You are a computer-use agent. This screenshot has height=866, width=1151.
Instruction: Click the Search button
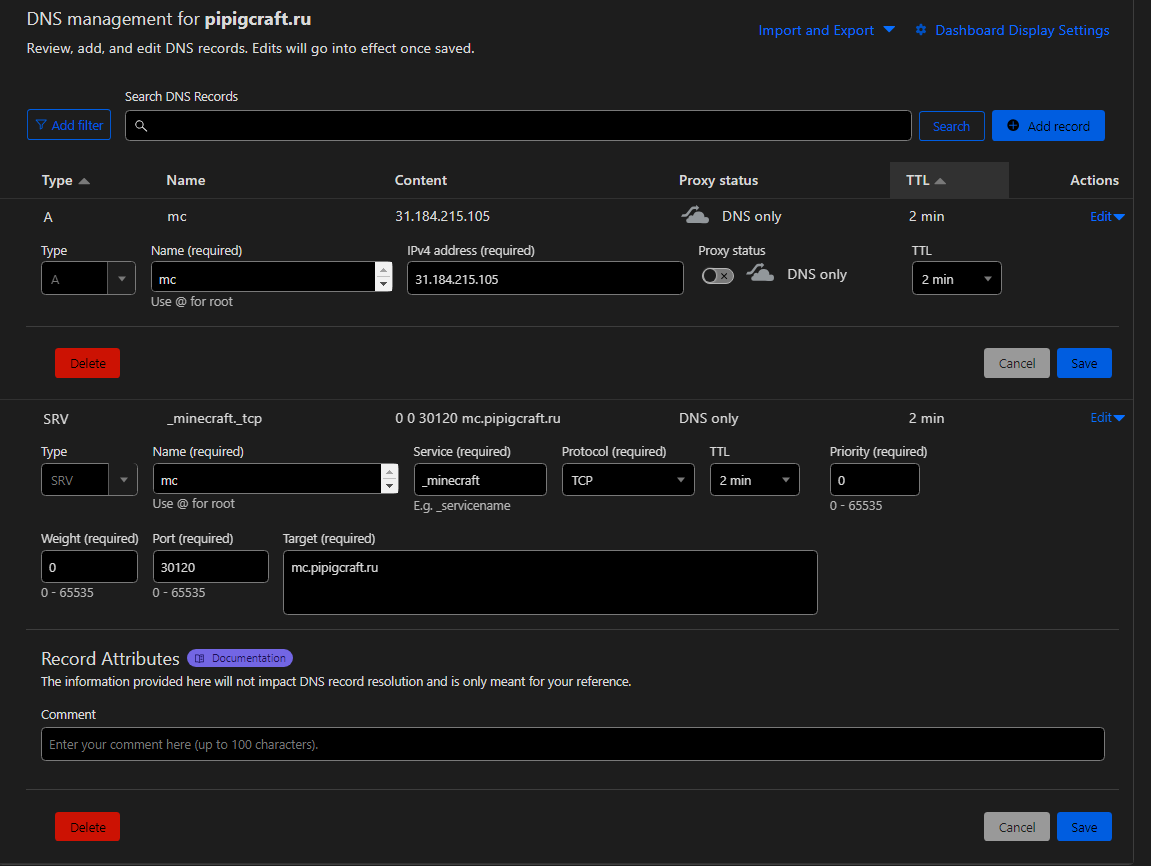(951, 126)
